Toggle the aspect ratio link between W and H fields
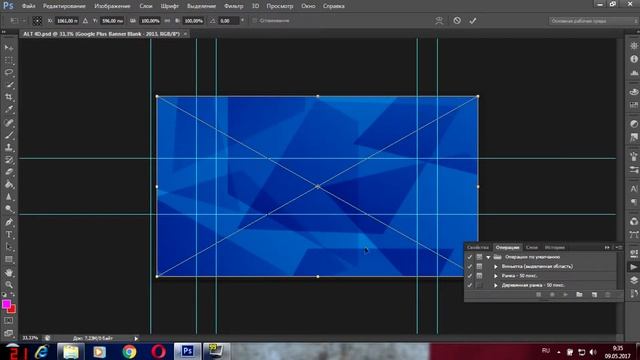This screenshot has width=640, height=360. point(167,20)
